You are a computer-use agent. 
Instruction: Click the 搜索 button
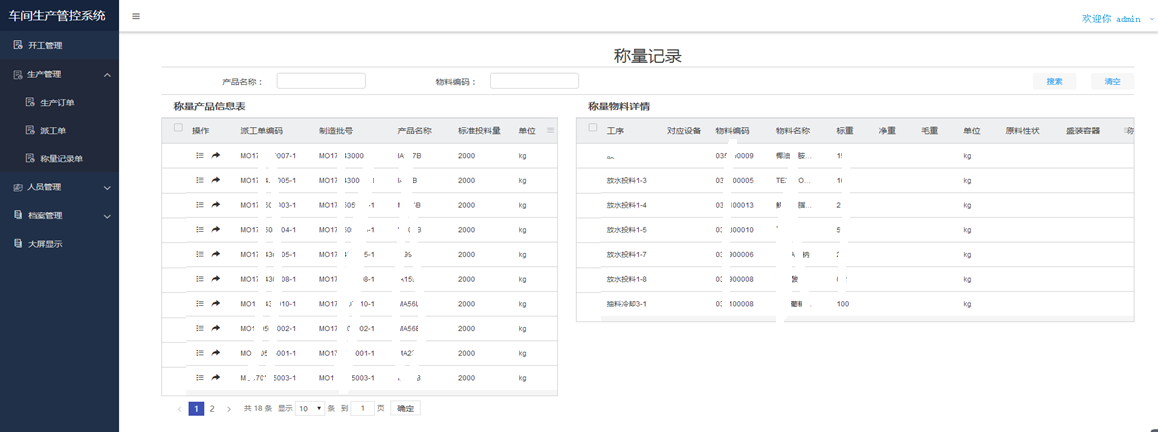(x=1054, y=81)
